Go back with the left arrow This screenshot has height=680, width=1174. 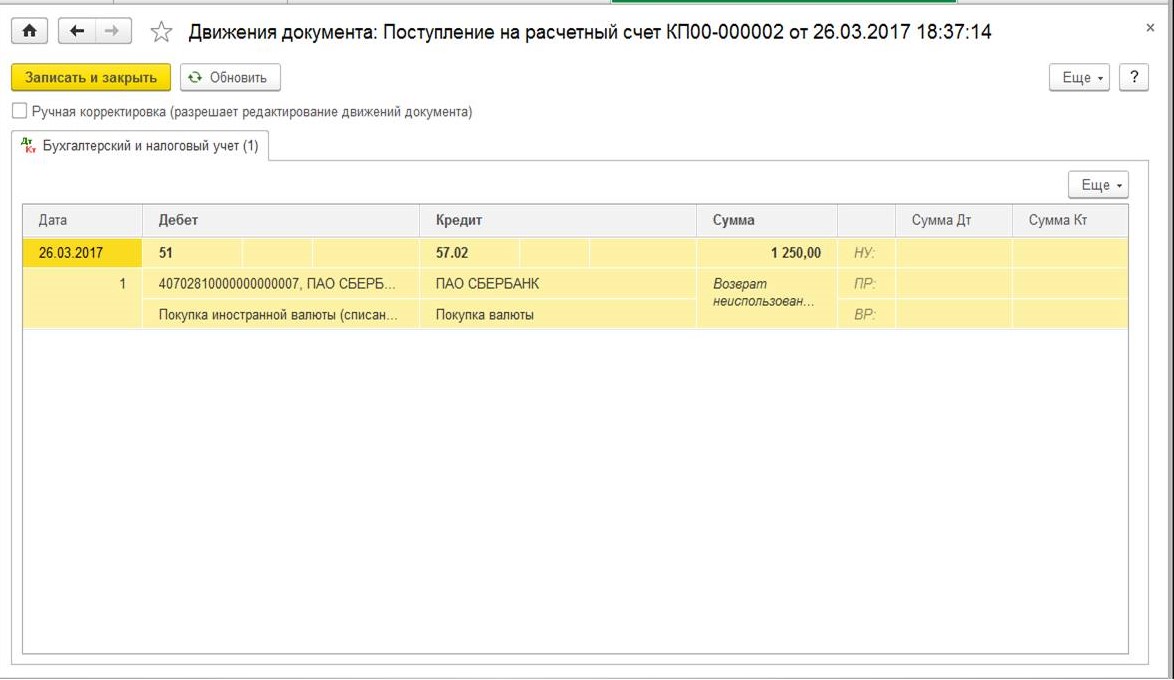coord(77,32)
